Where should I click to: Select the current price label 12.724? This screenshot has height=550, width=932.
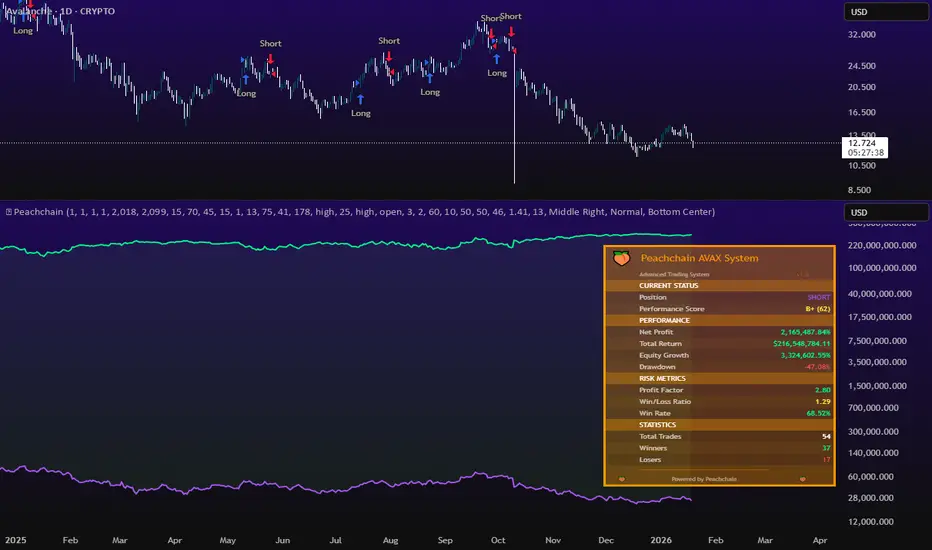tap(865, 147)
